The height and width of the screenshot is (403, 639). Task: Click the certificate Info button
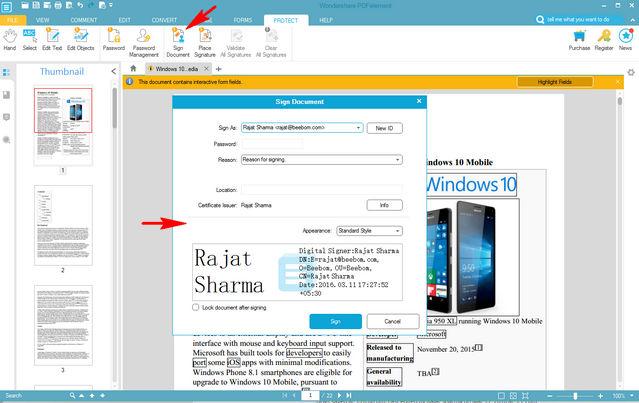point(384,205)
